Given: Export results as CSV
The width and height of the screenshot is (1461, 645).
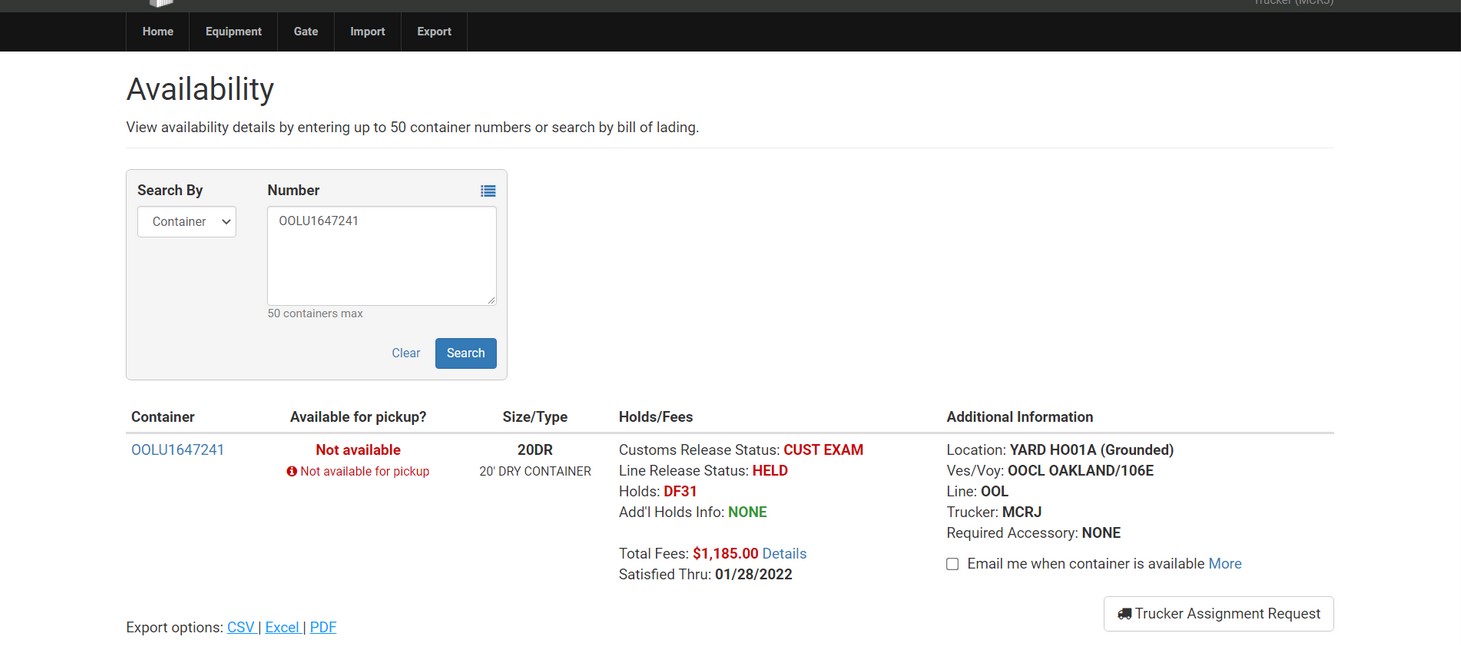Looking at the screenshot, I should coord(241,627).
